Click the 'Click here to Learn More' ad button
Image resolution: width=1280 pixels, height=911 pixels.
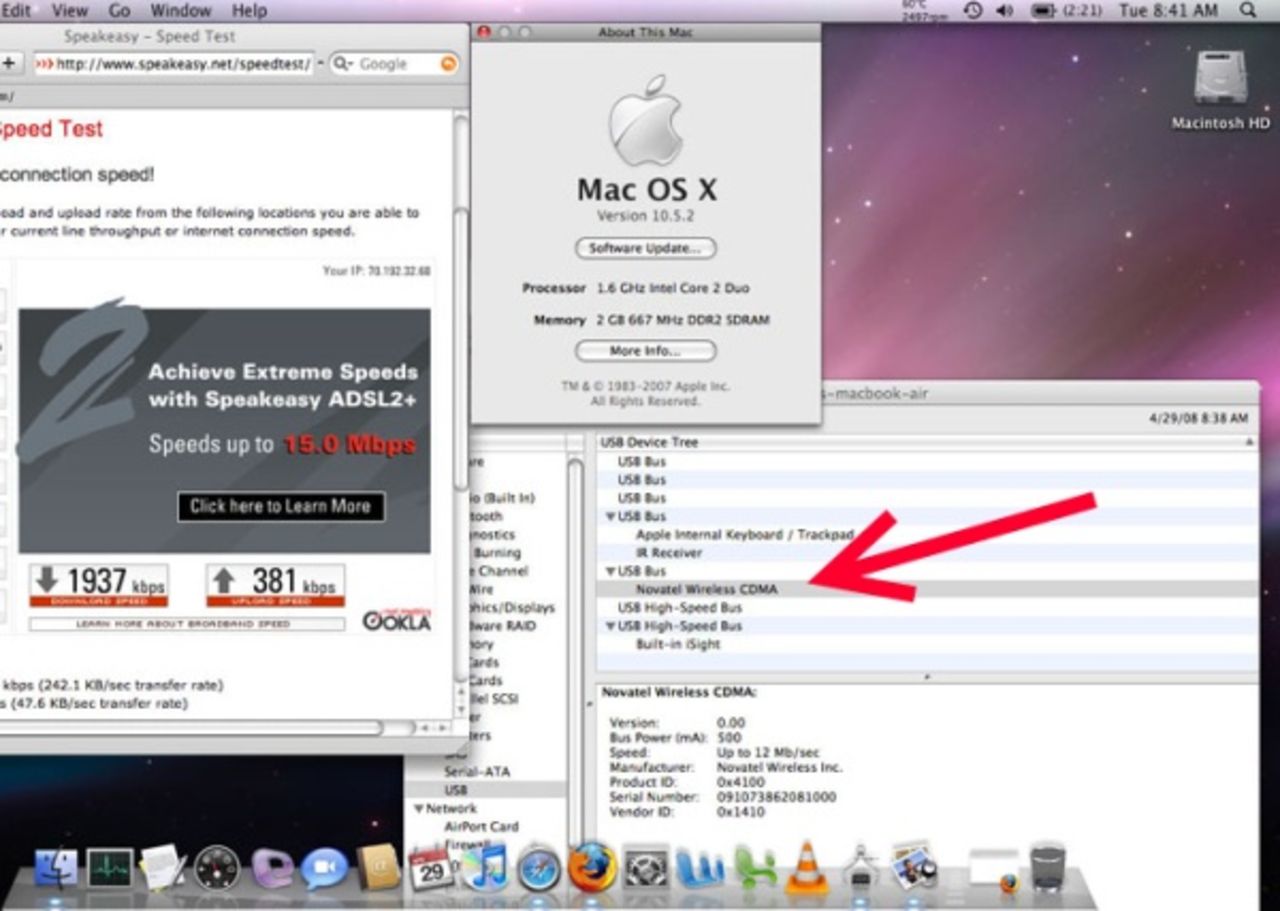point(280,507)
